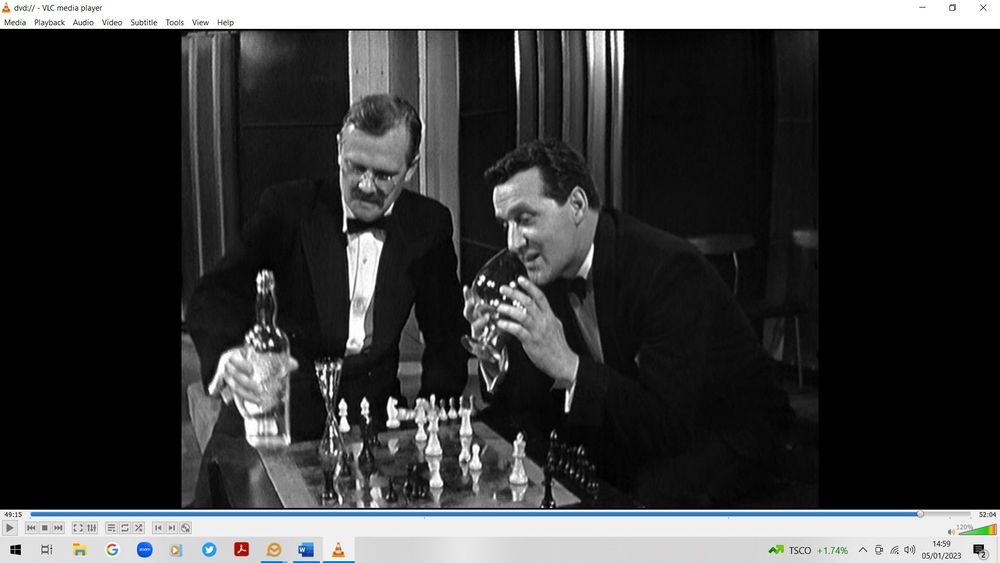Click the video playback area

coord(499,268)
